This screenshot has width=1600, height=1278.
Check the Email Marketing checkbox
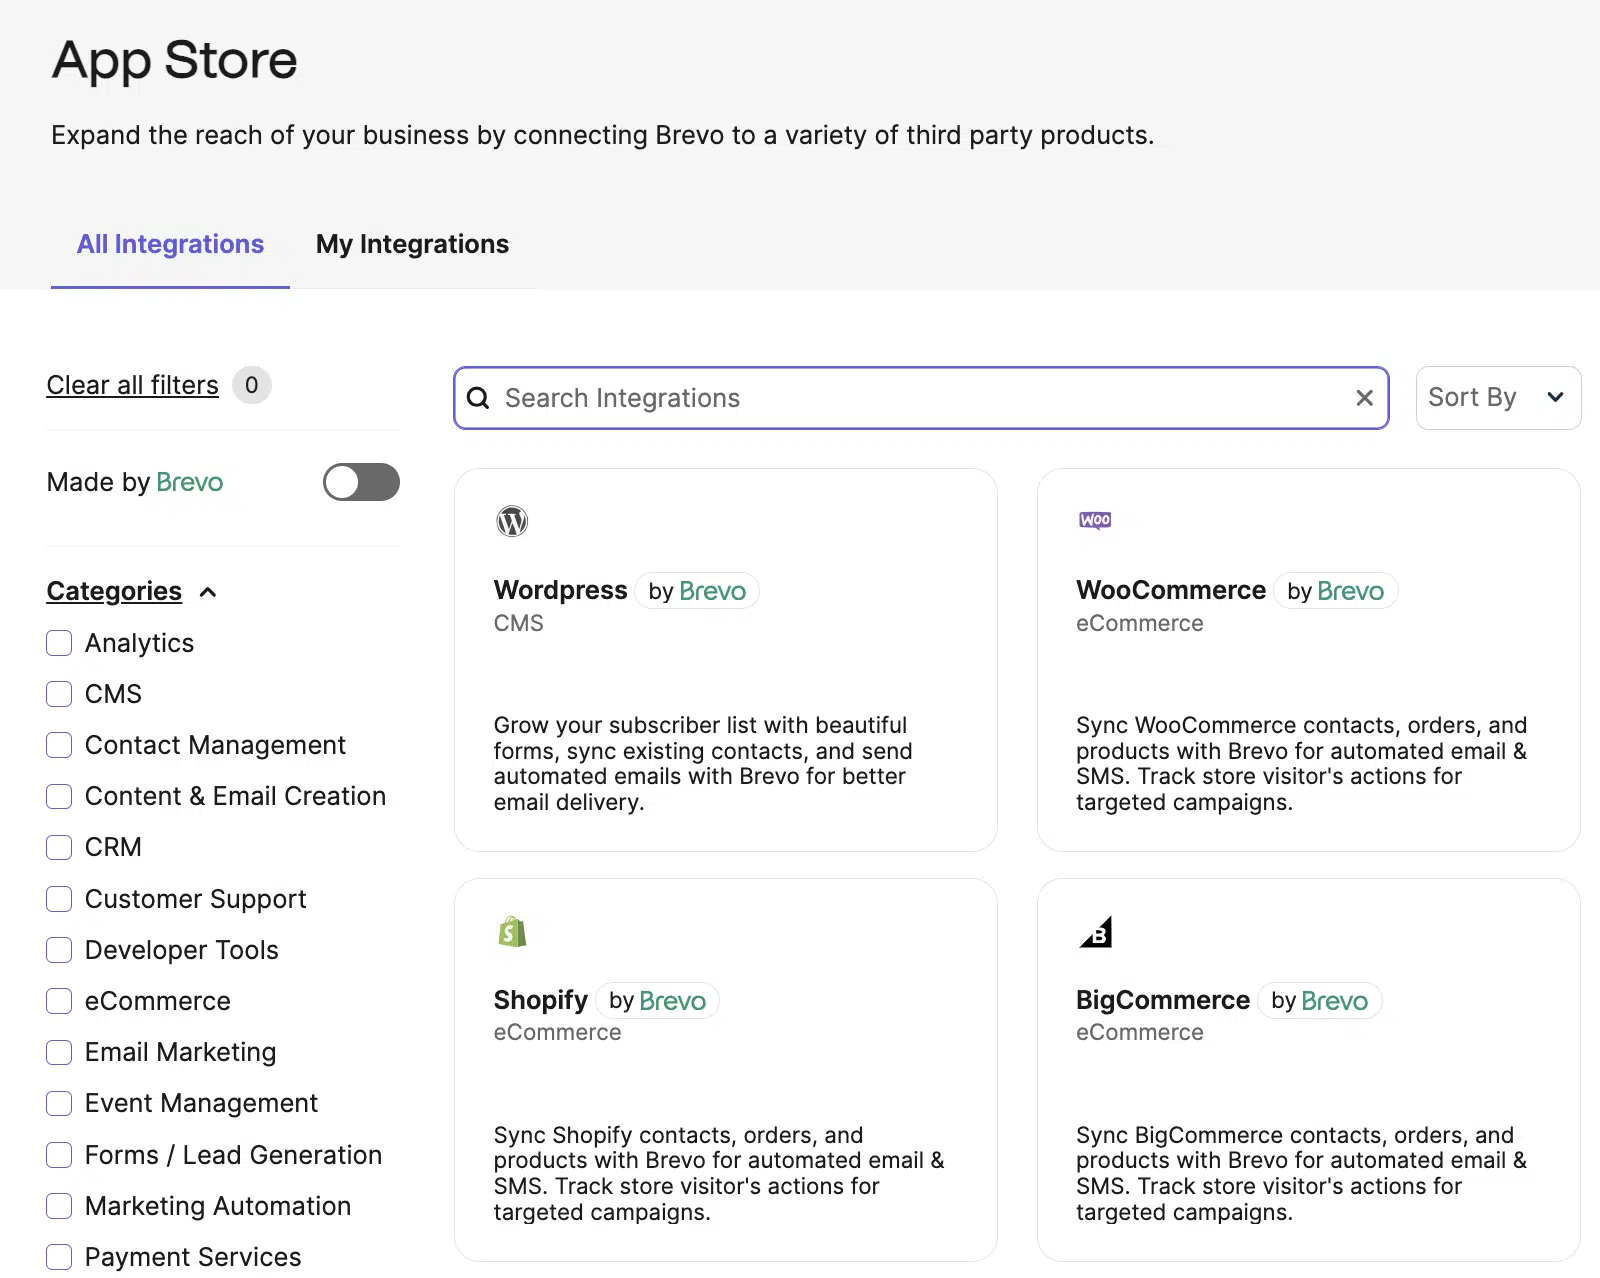click(59, 1052)
